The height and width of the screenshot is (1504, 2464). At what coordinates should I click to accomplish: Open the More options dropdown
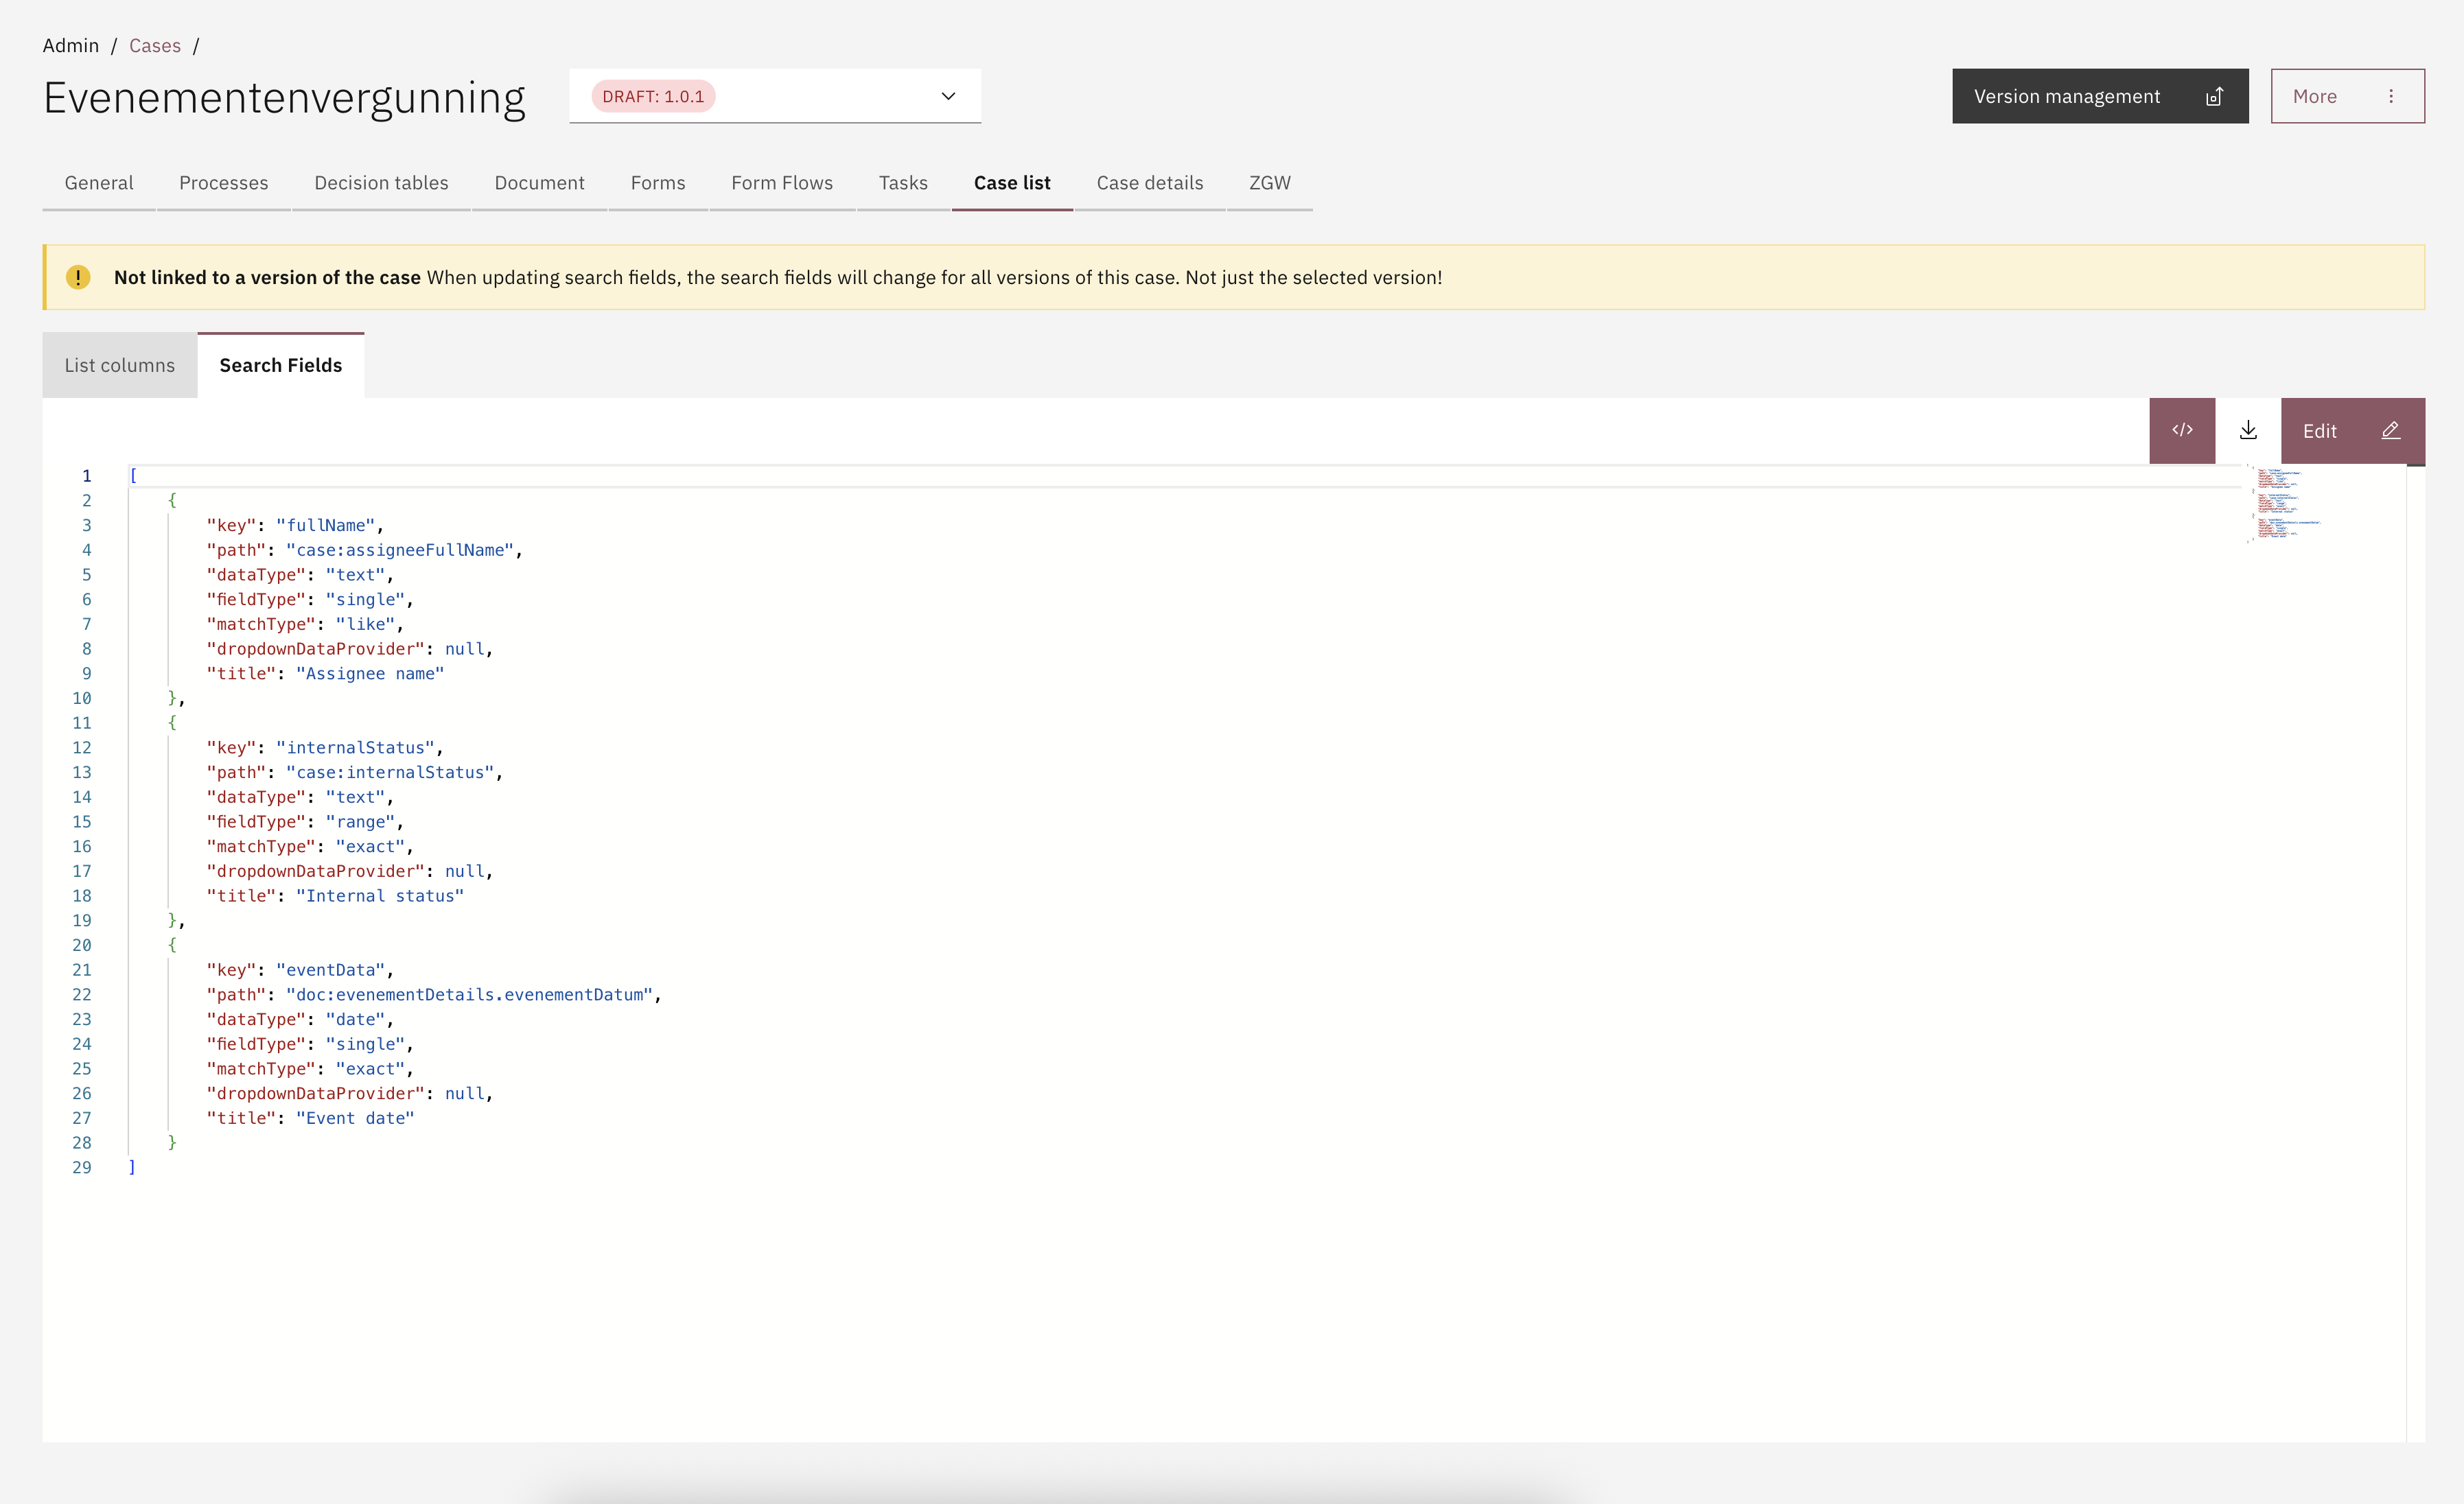pyautogui.click(x=2315, y=97)
